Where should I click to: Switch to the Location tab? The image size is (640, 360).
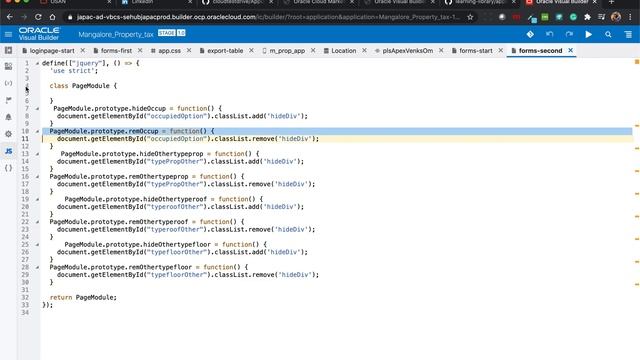tap(343, 51)
